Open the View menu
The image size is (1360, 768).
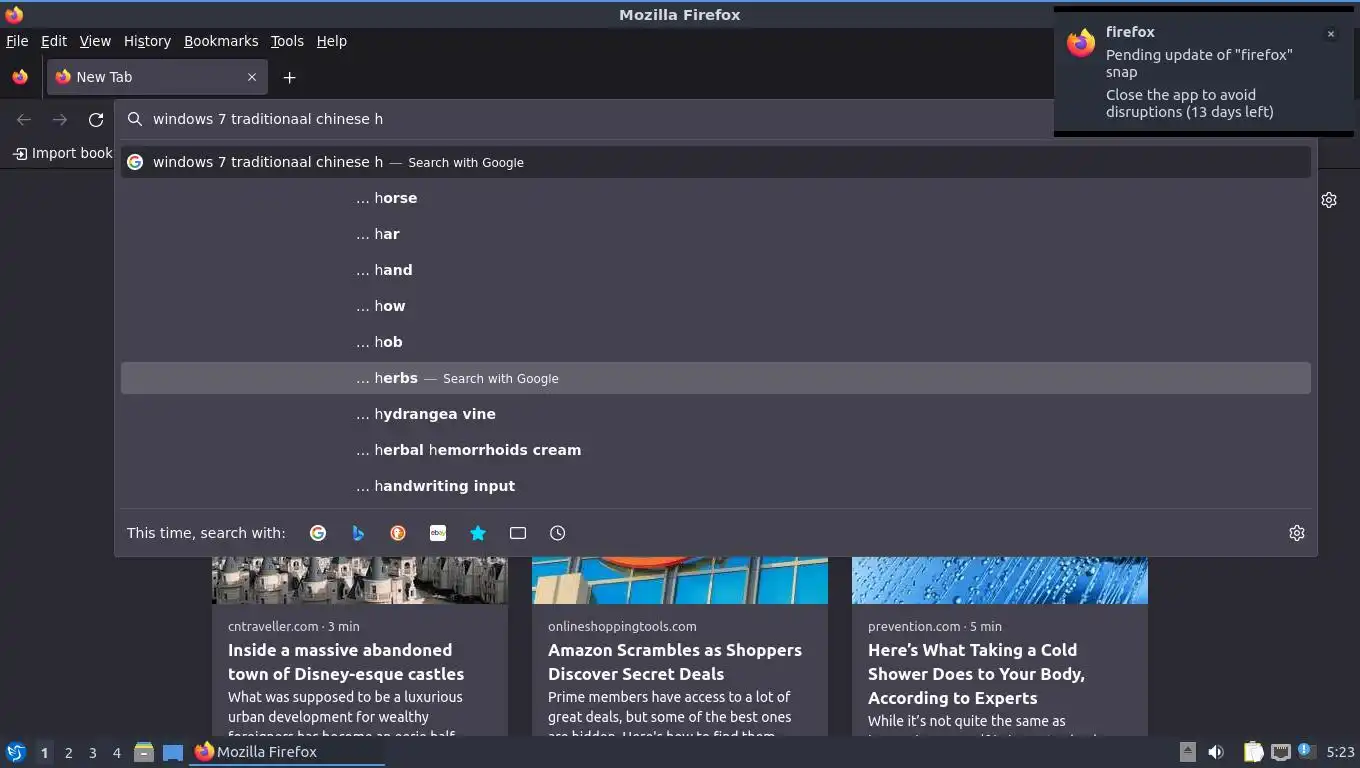95,41
